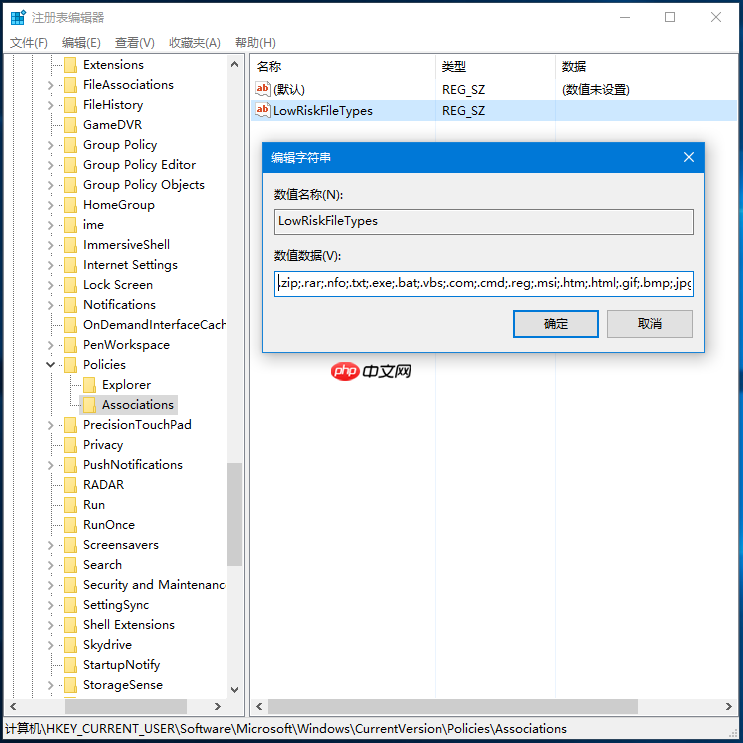Viewport: 743px width, 743px height.
Task: Click the Privacy folder icon
Action: pos(70,445)
